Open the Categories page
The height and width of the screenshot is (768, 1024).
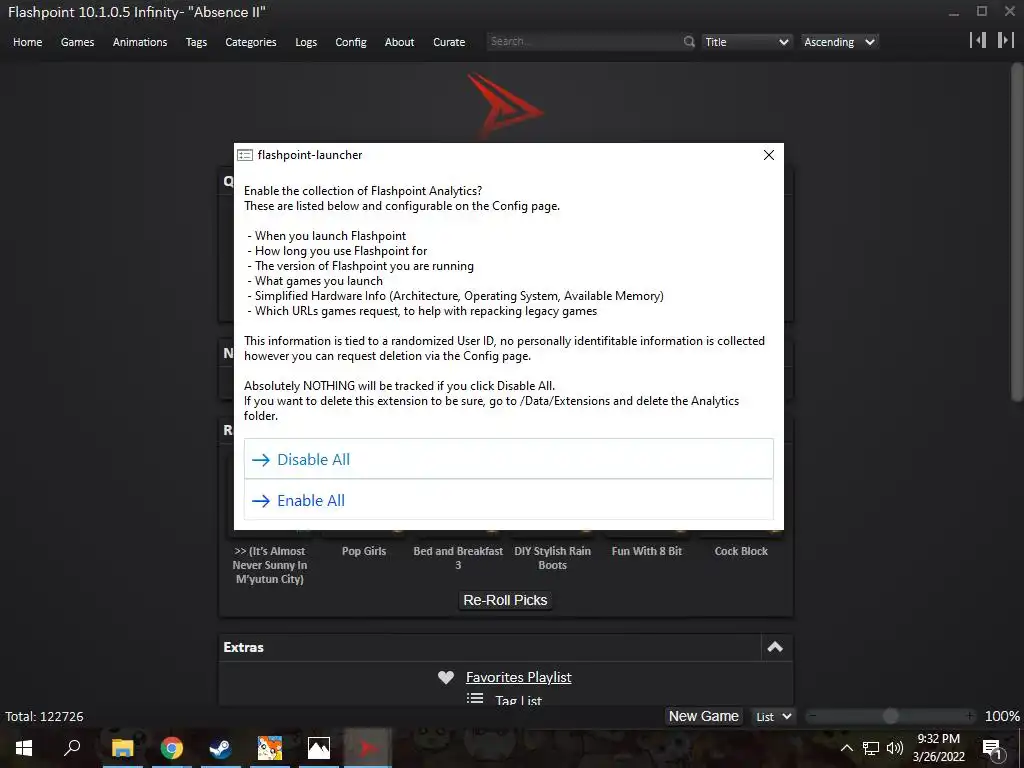point(251,42)
